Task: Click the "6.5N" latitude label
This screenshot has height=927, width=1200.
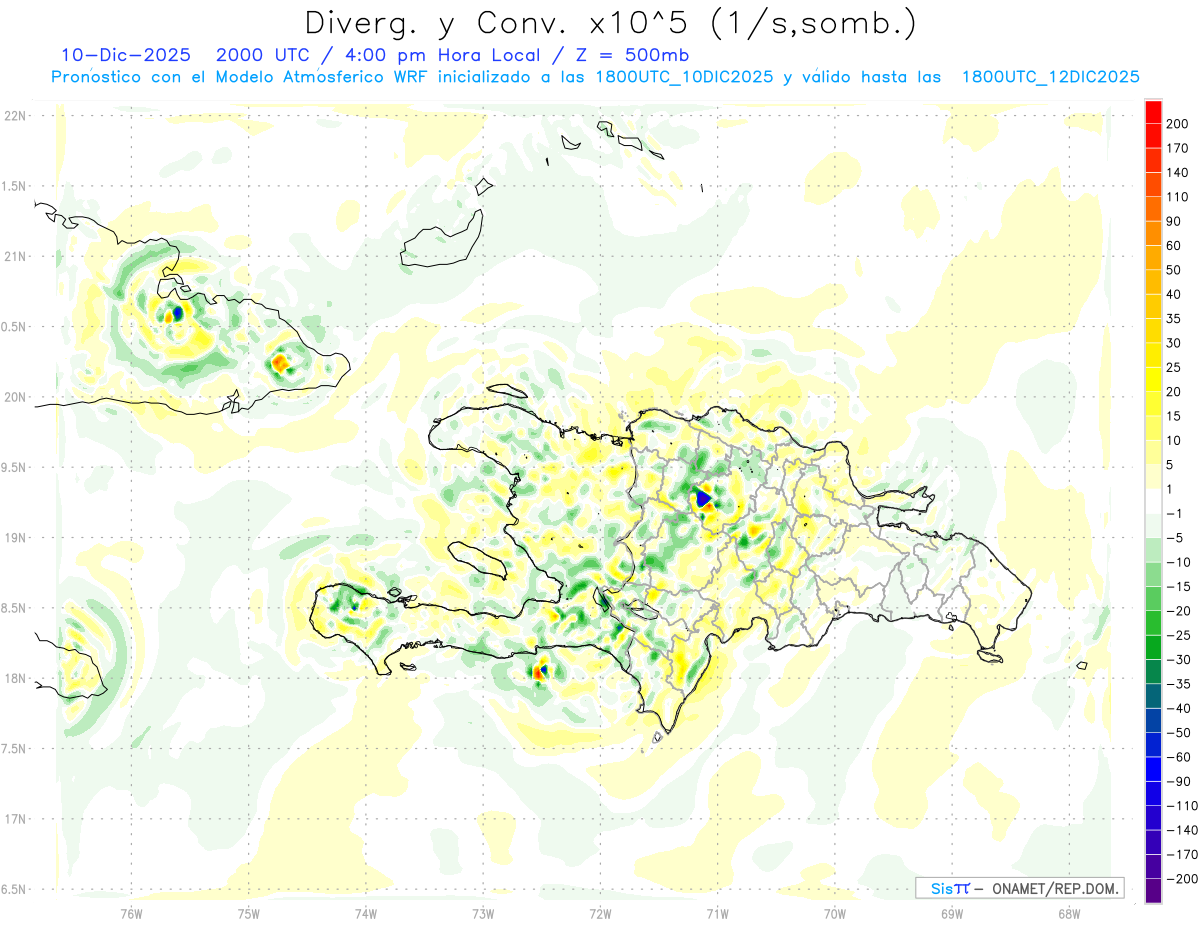Action: click(14, 889)
